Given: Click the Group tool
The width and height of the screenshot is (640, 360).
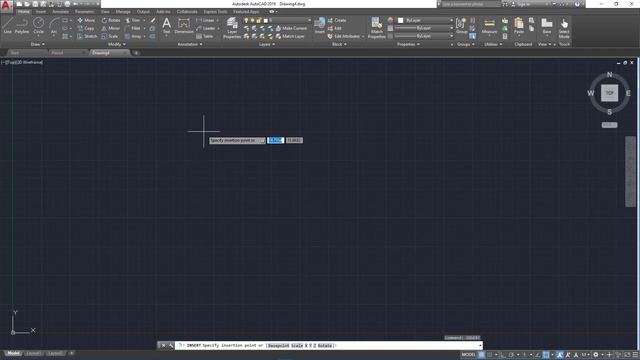Looking at the screenshot, I should (462, 25).
